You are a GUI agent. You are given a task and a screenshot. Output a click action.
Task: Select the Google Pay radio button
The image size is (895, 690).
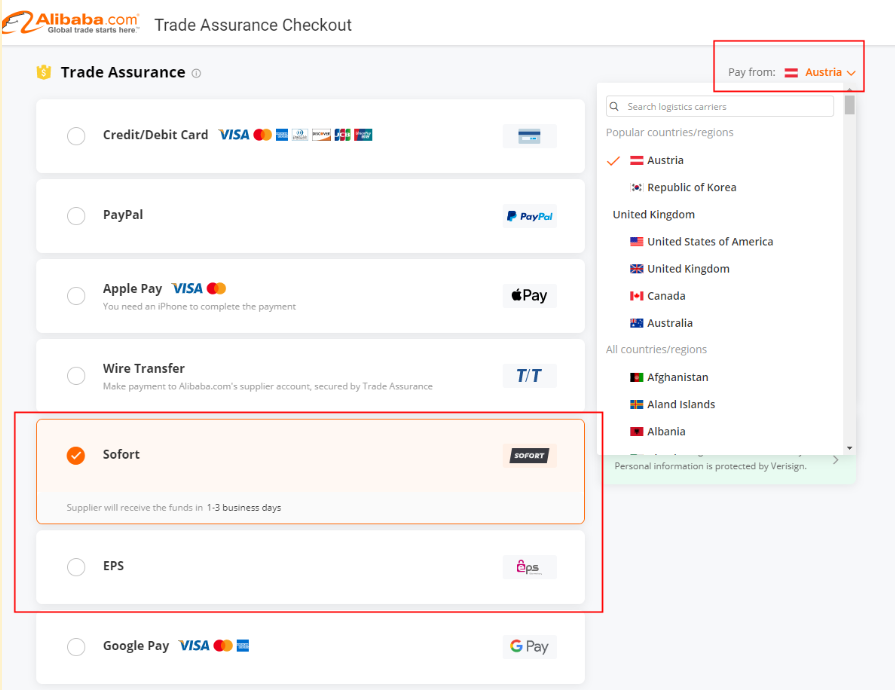tap(76, 647)
